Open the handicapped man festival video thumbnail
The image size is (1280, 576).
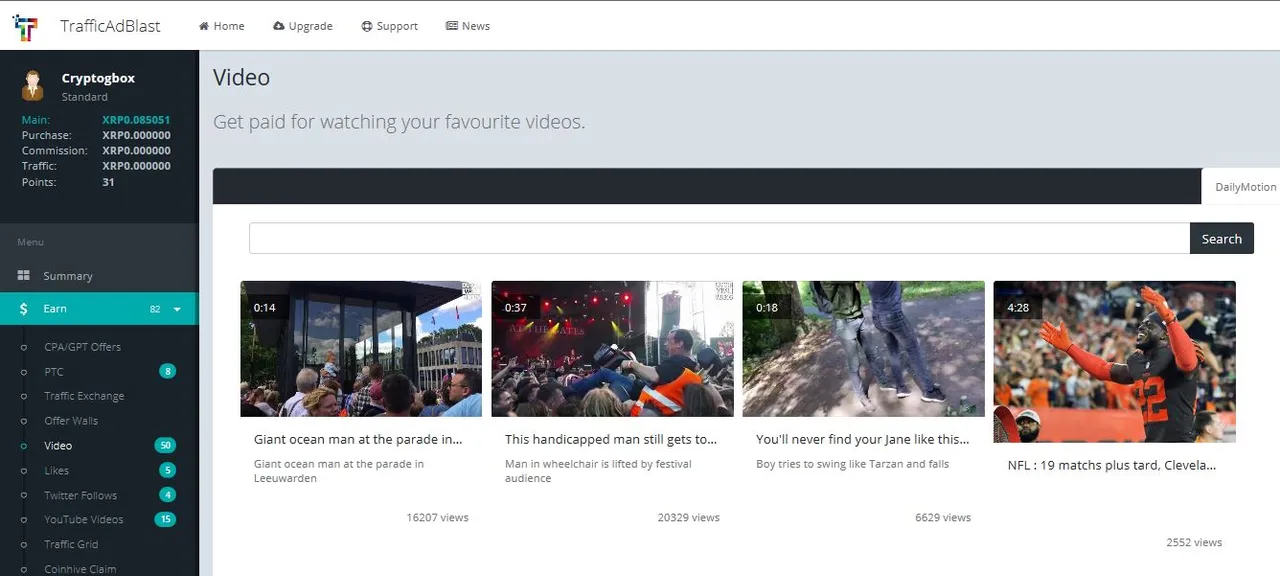(612, 349)
